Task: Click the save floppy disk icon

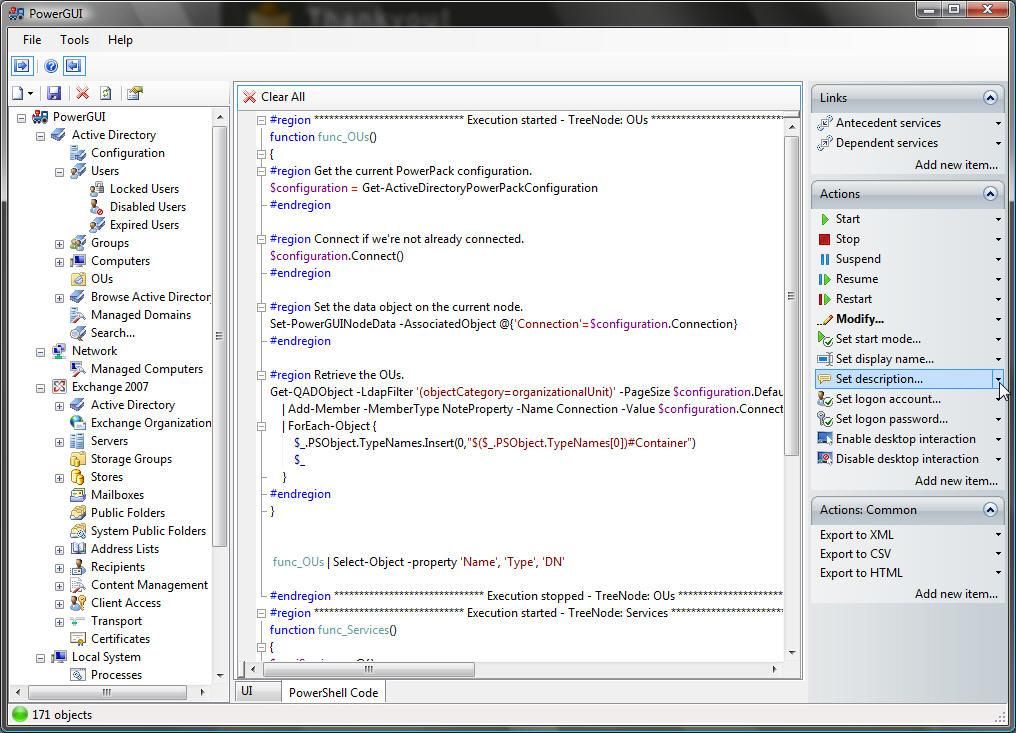Action: click(54, 93)
